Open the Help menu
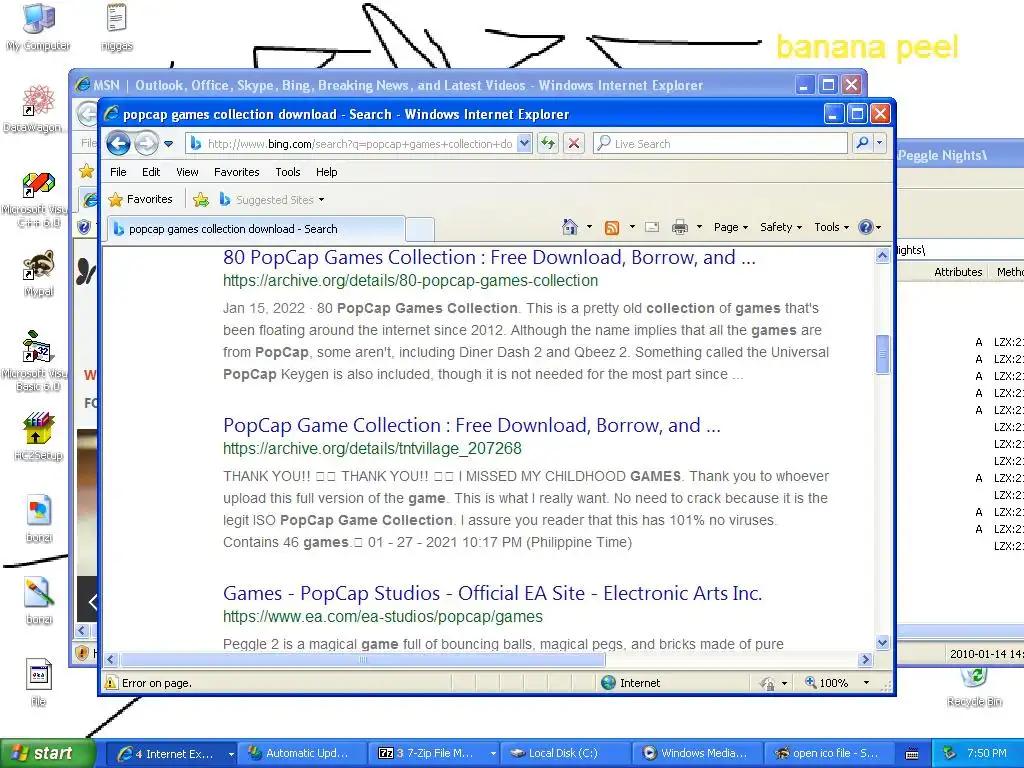The image size is (1024, 768). pos(327,172)
